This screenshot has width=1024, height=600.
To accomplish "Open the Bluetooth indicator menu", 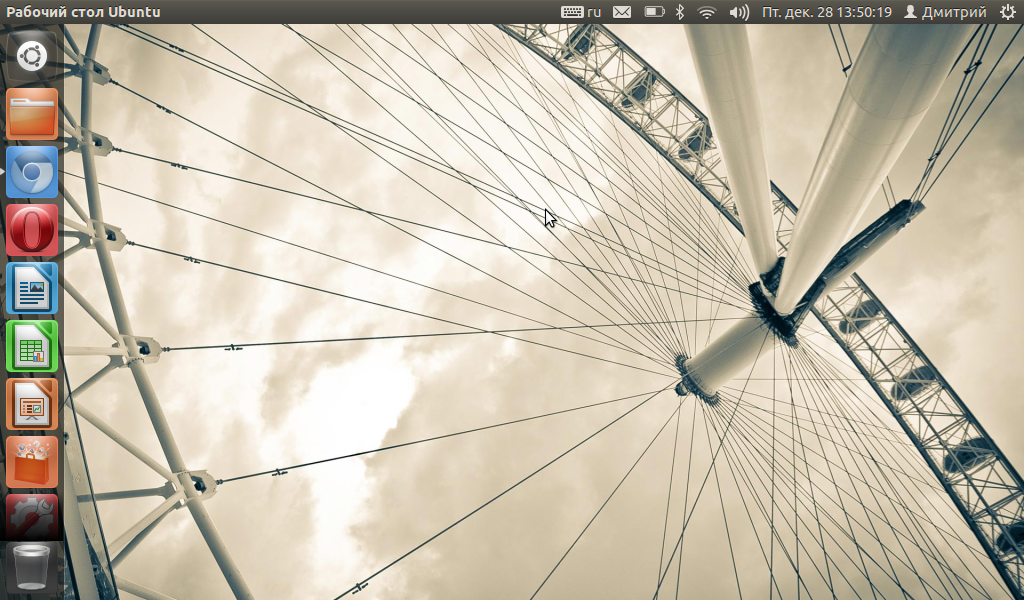I will 680,12.
